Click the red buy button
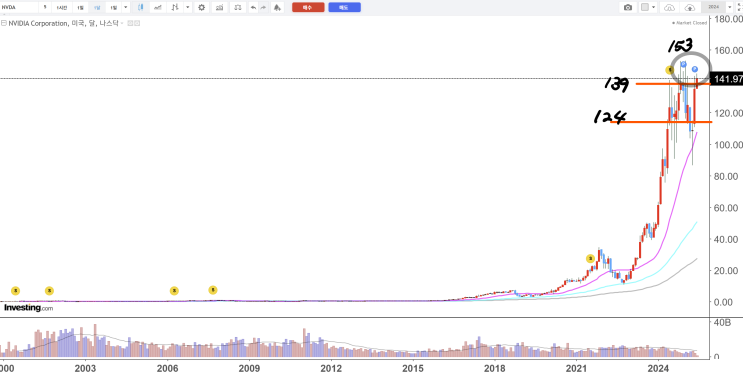The image size is (743, 374). point(308,8)
